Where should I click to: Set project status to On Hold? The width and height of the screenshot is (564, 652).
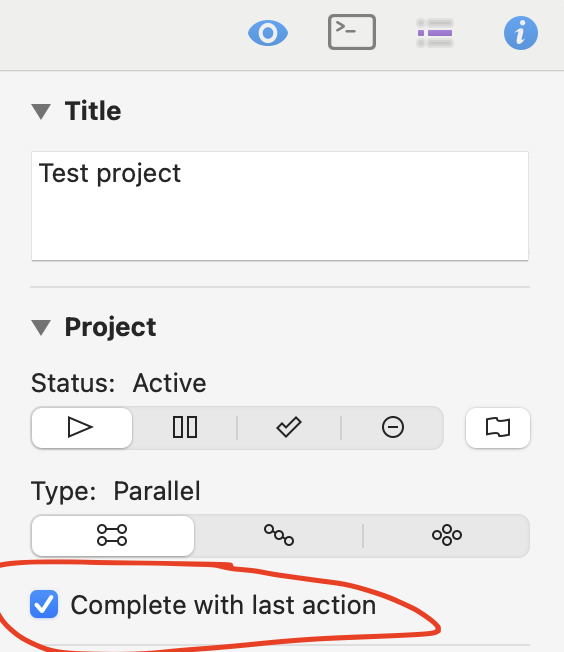coord(185,428)
